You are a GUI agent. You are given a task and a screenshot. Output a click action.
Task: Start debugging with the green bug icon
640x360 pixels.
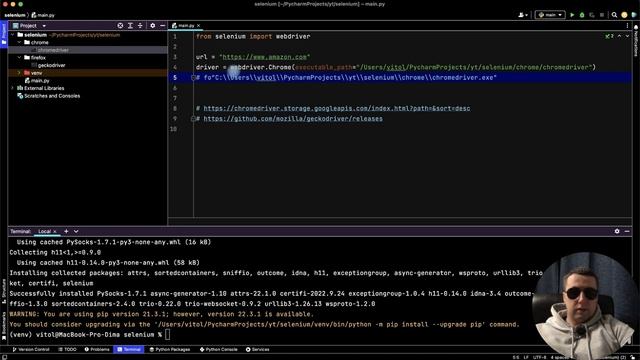582,15
